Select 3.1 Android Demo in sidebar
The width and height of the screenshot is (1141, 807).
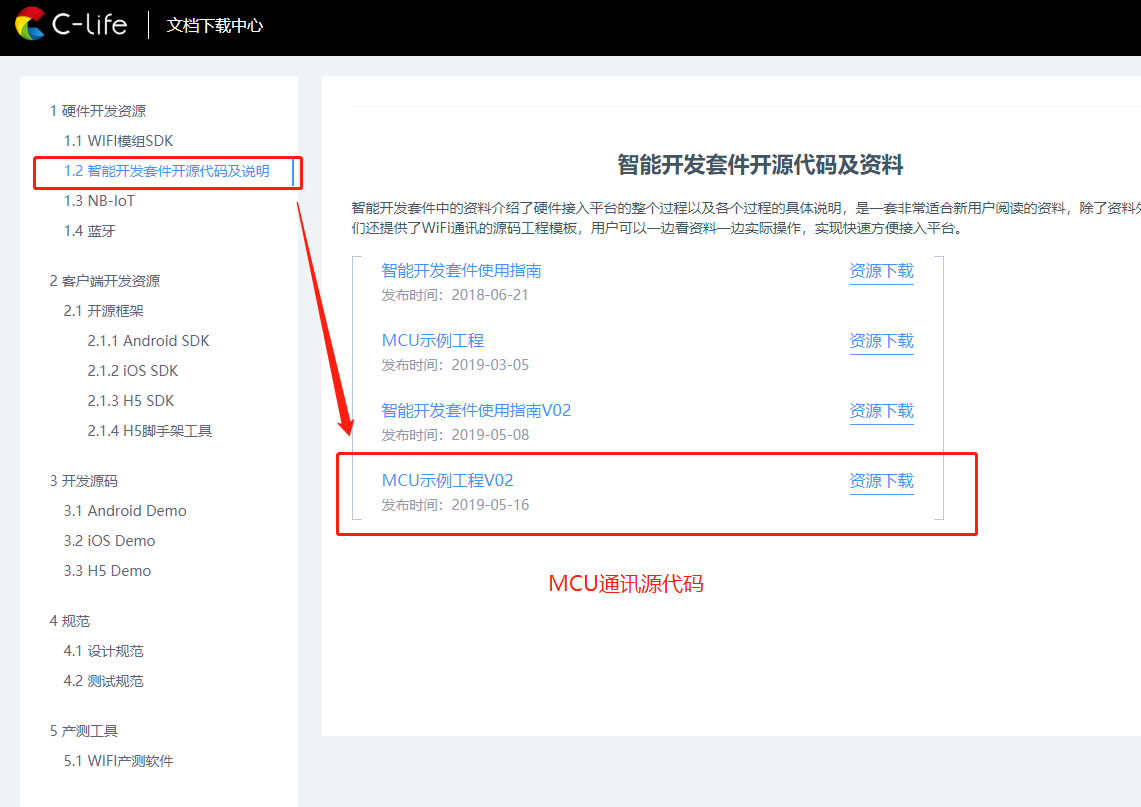tap(125, 511)
